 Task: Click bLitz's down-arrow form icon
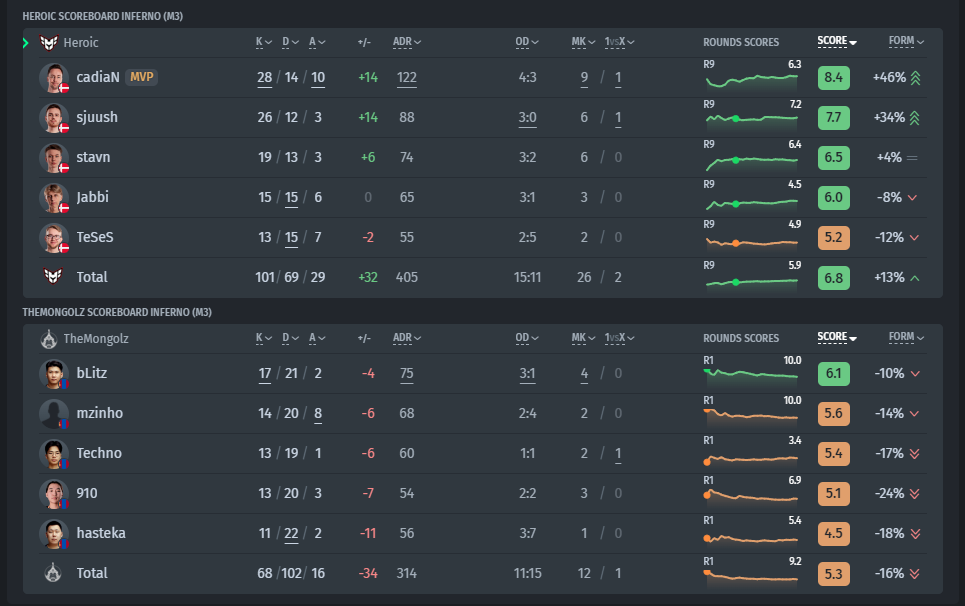point(915,374)
